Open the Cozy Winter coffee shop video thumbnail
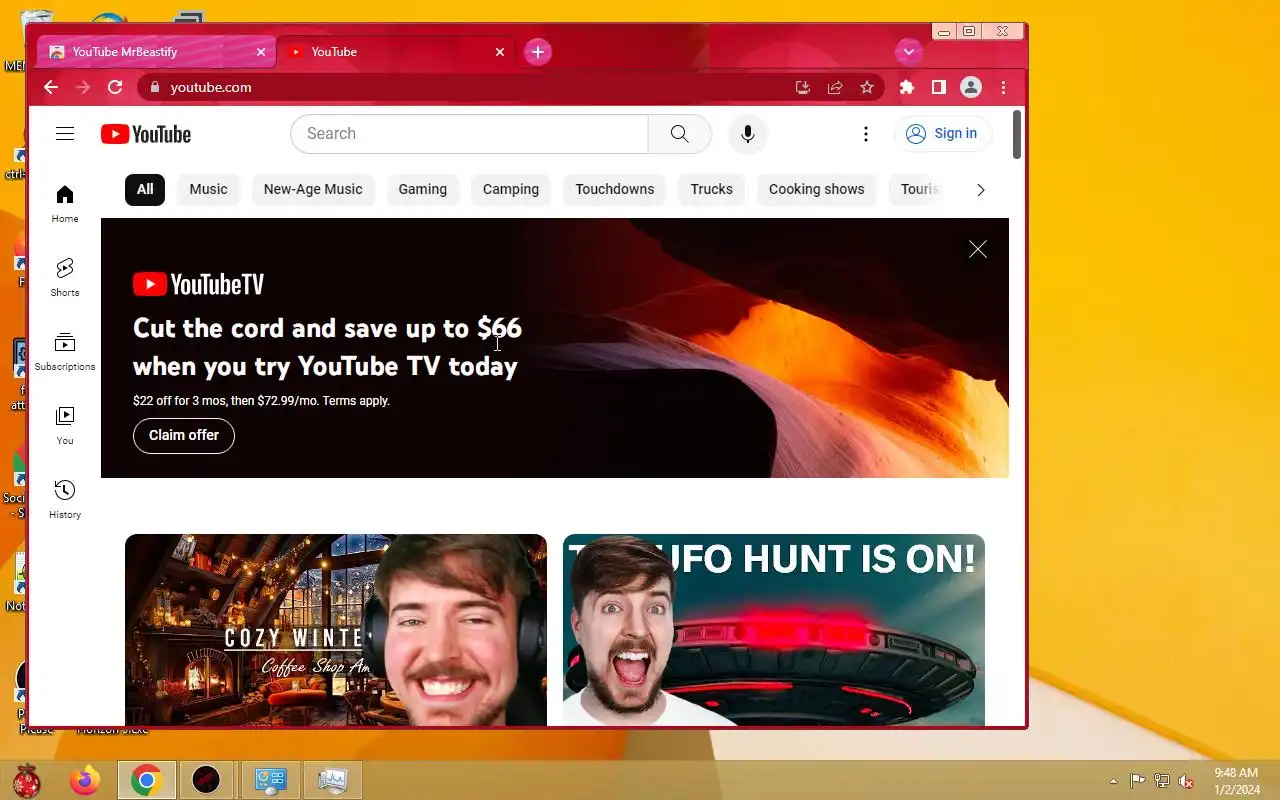The image size is (1280, 800). click(x=336, y=630)
